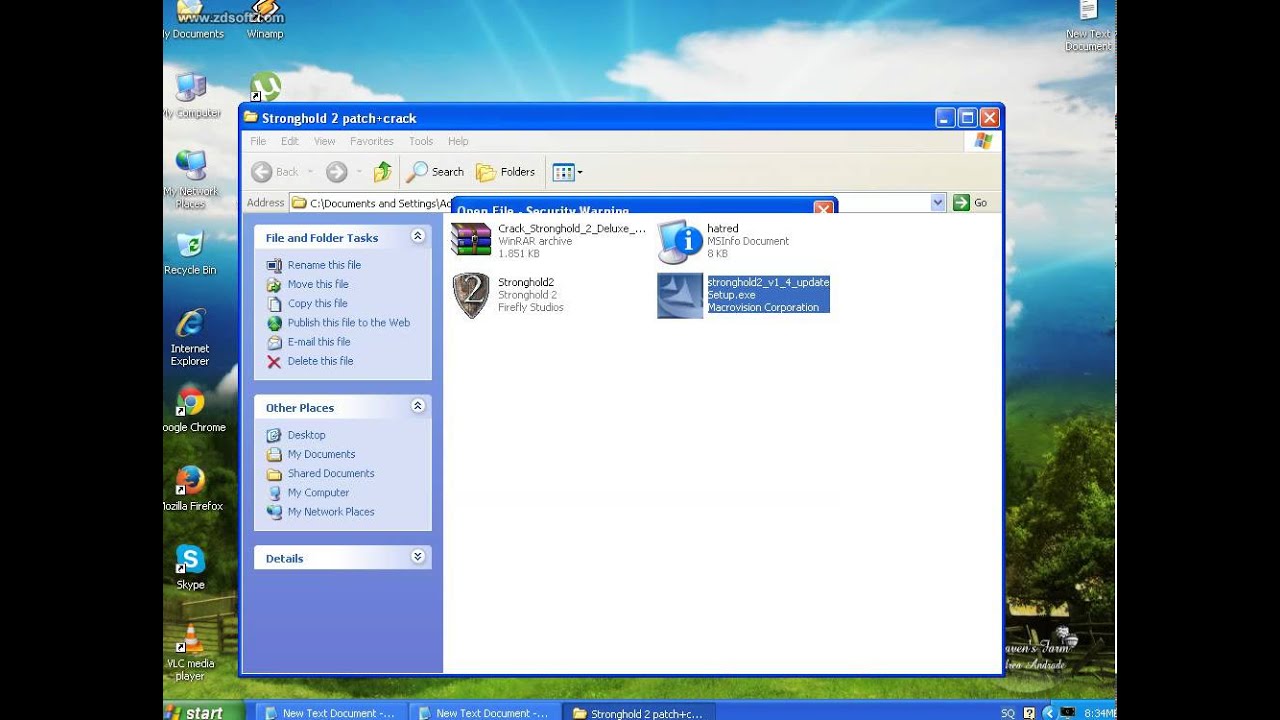Select the Google Chrome desktop icon
This screenshot has width=1280, height=720.
pos(192,409)
